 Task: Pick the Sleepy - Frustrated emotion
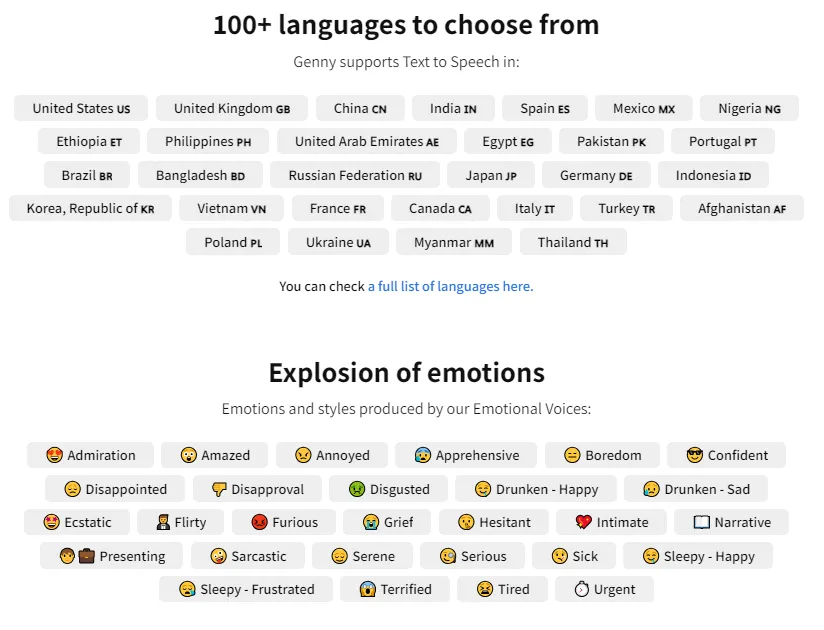coord(245,589)
